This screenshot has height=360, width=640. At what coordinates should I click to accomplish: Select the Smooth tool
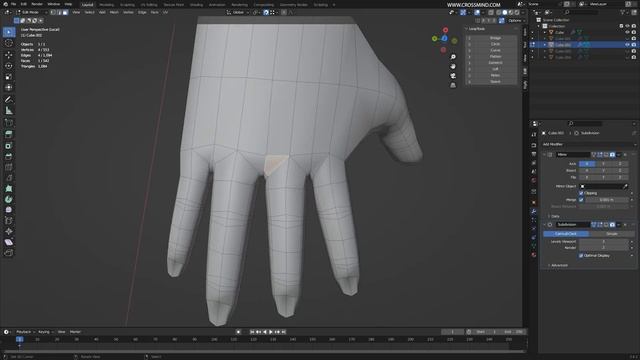coord(9,210)
